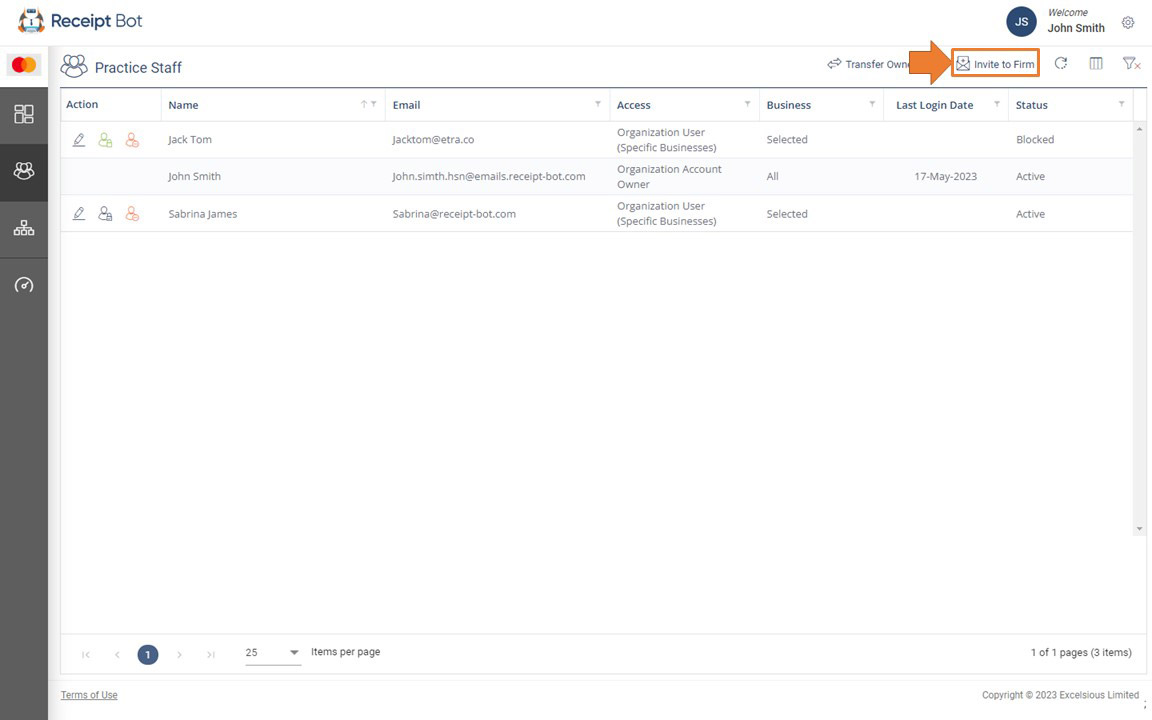1152x720 pixels.
Task: Select the Practice Staff sidebar tab
Action: point(24,171)
